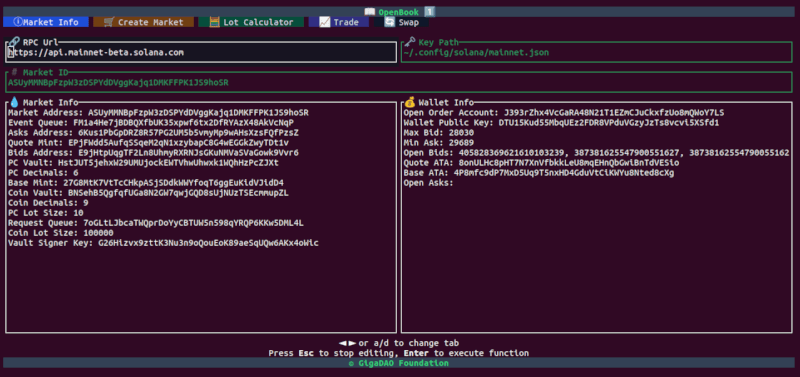800x377 pixels.
Task: Click the book icon beside OpenBook title
Action: tap(369, 12)
